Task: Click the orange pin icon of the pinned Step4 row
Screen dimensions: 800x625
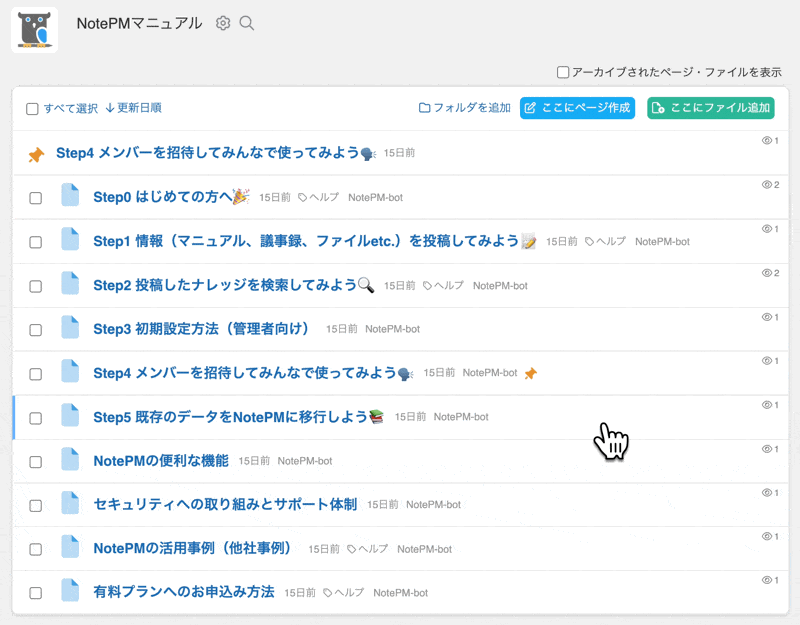Action: 36,154
